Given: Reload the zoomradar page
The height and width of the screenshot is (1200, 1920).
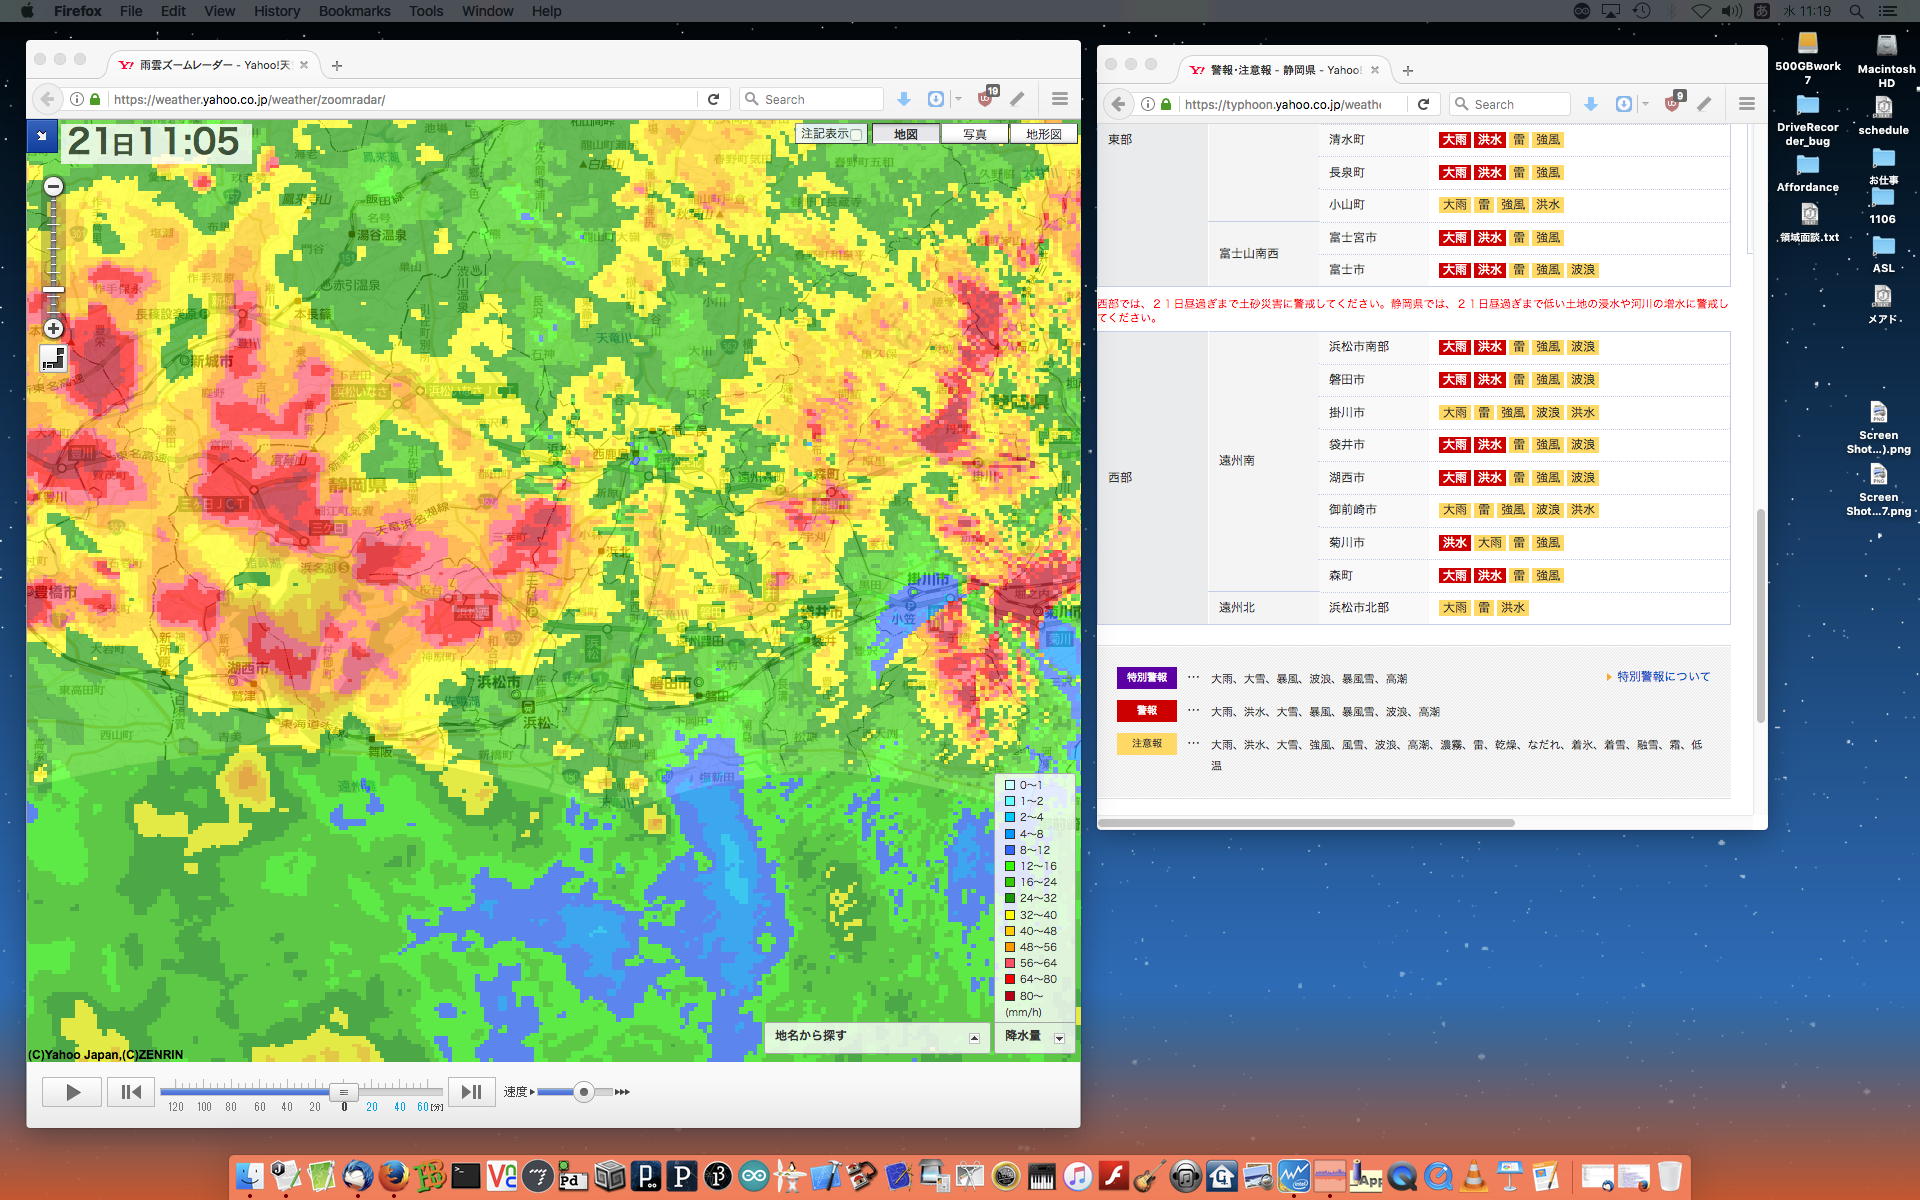Looking at the screenshot, I should point(713,99).
